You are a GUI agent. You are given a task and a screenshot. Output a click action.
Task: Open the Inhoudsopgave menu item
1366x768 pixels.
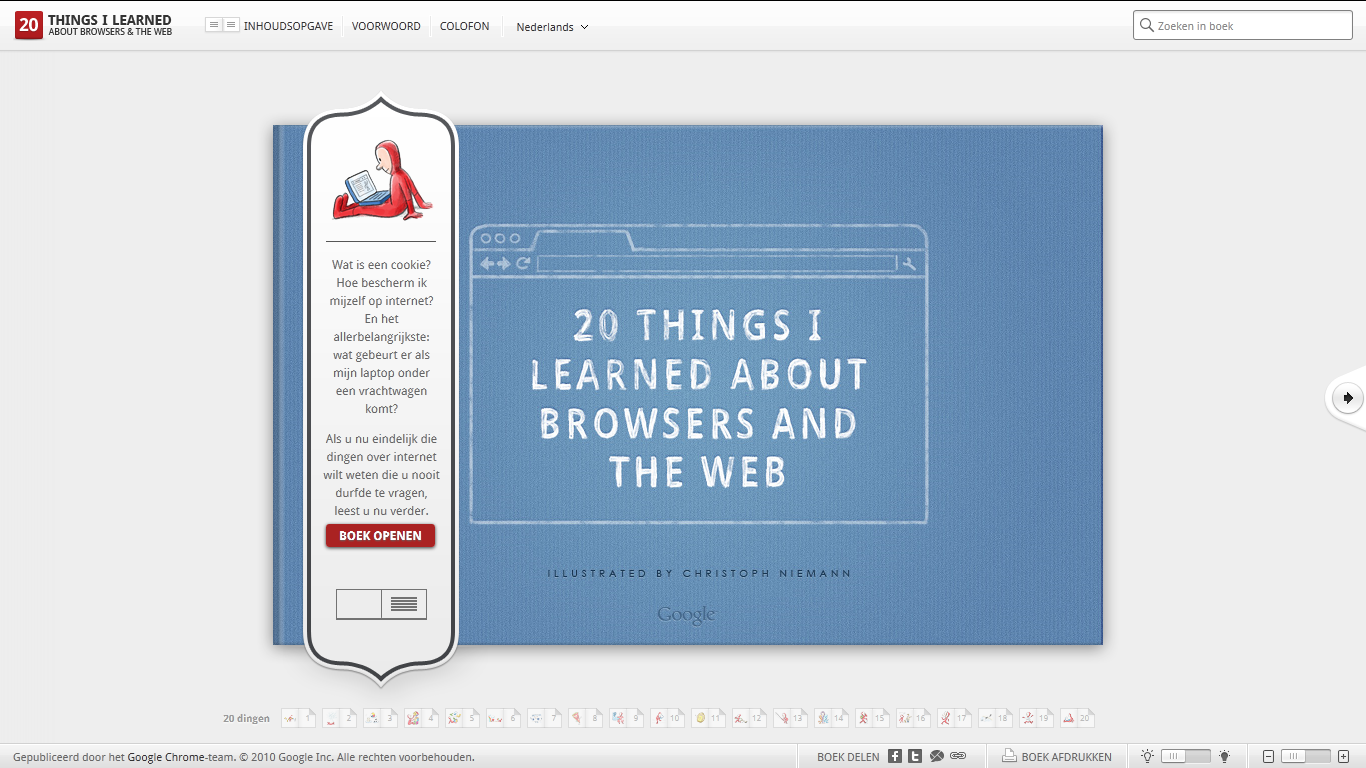pyautogui.click(x=288, y=26)
